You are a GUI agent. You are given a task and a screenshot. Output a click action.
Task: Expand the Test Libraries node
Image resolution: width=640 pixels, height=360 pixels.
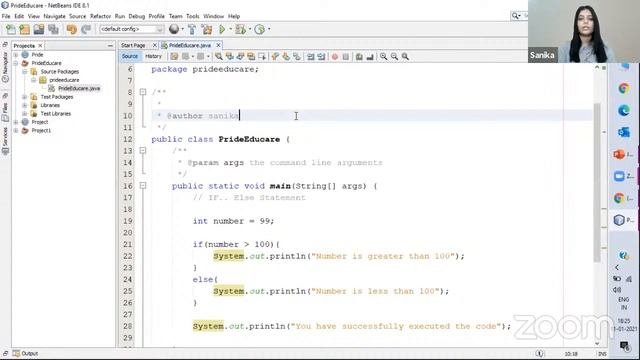click(x=24, y=113)
